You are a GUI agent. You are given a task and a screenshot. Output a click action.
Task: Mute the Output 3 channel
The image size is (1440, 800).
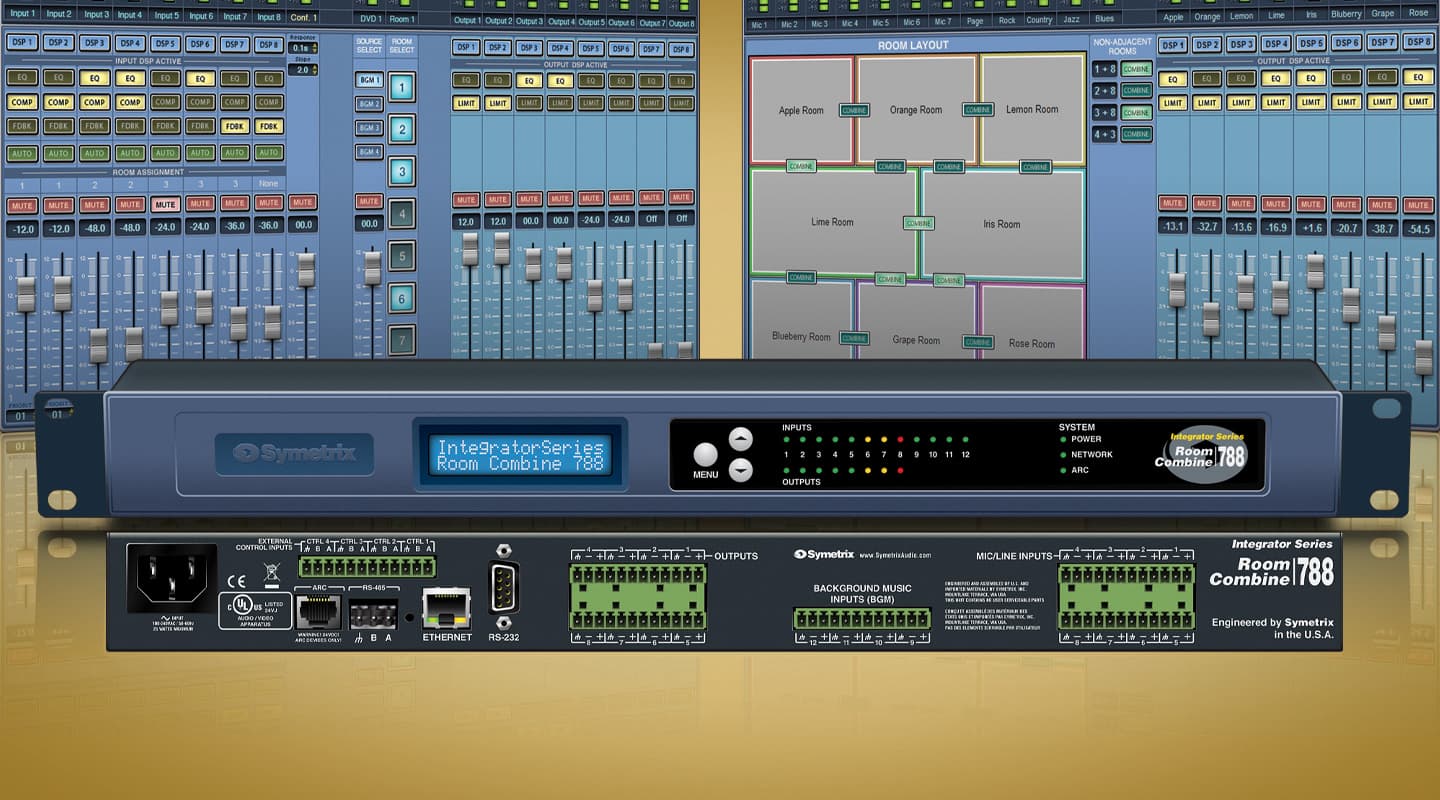pos(529,198)
